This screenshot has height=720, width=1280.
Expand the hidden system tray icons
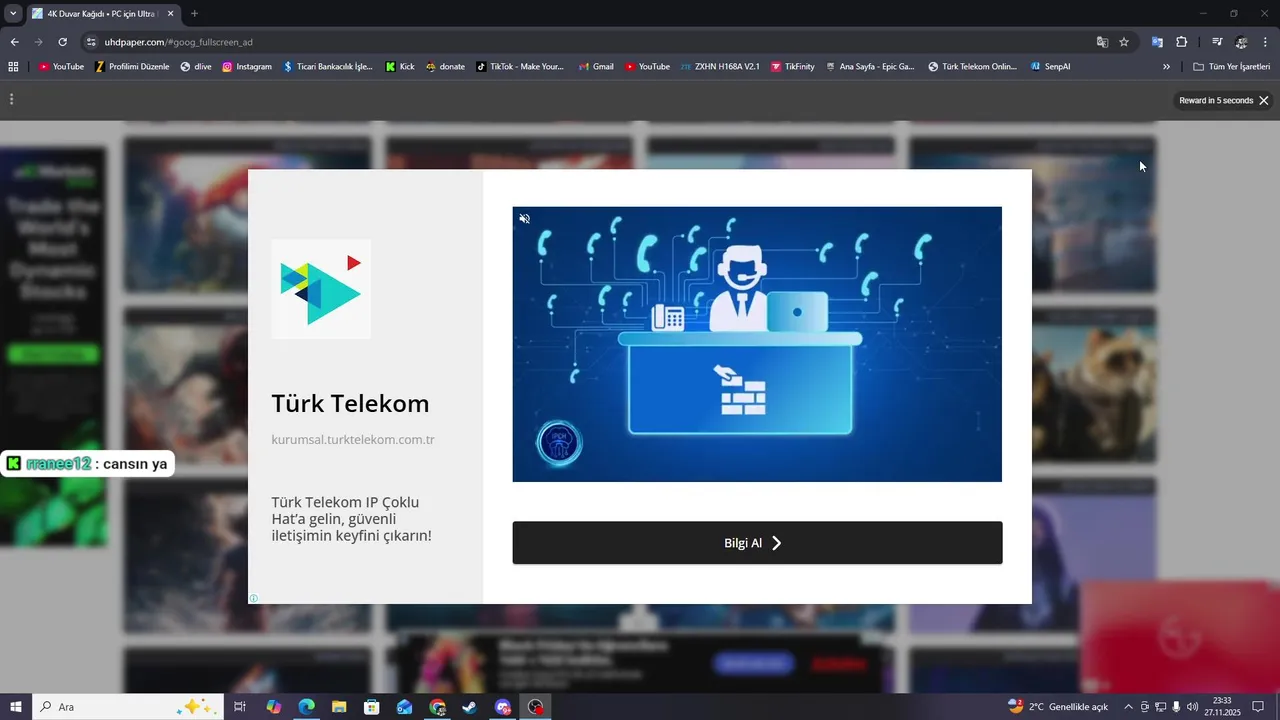click(x=1129, y=707)
